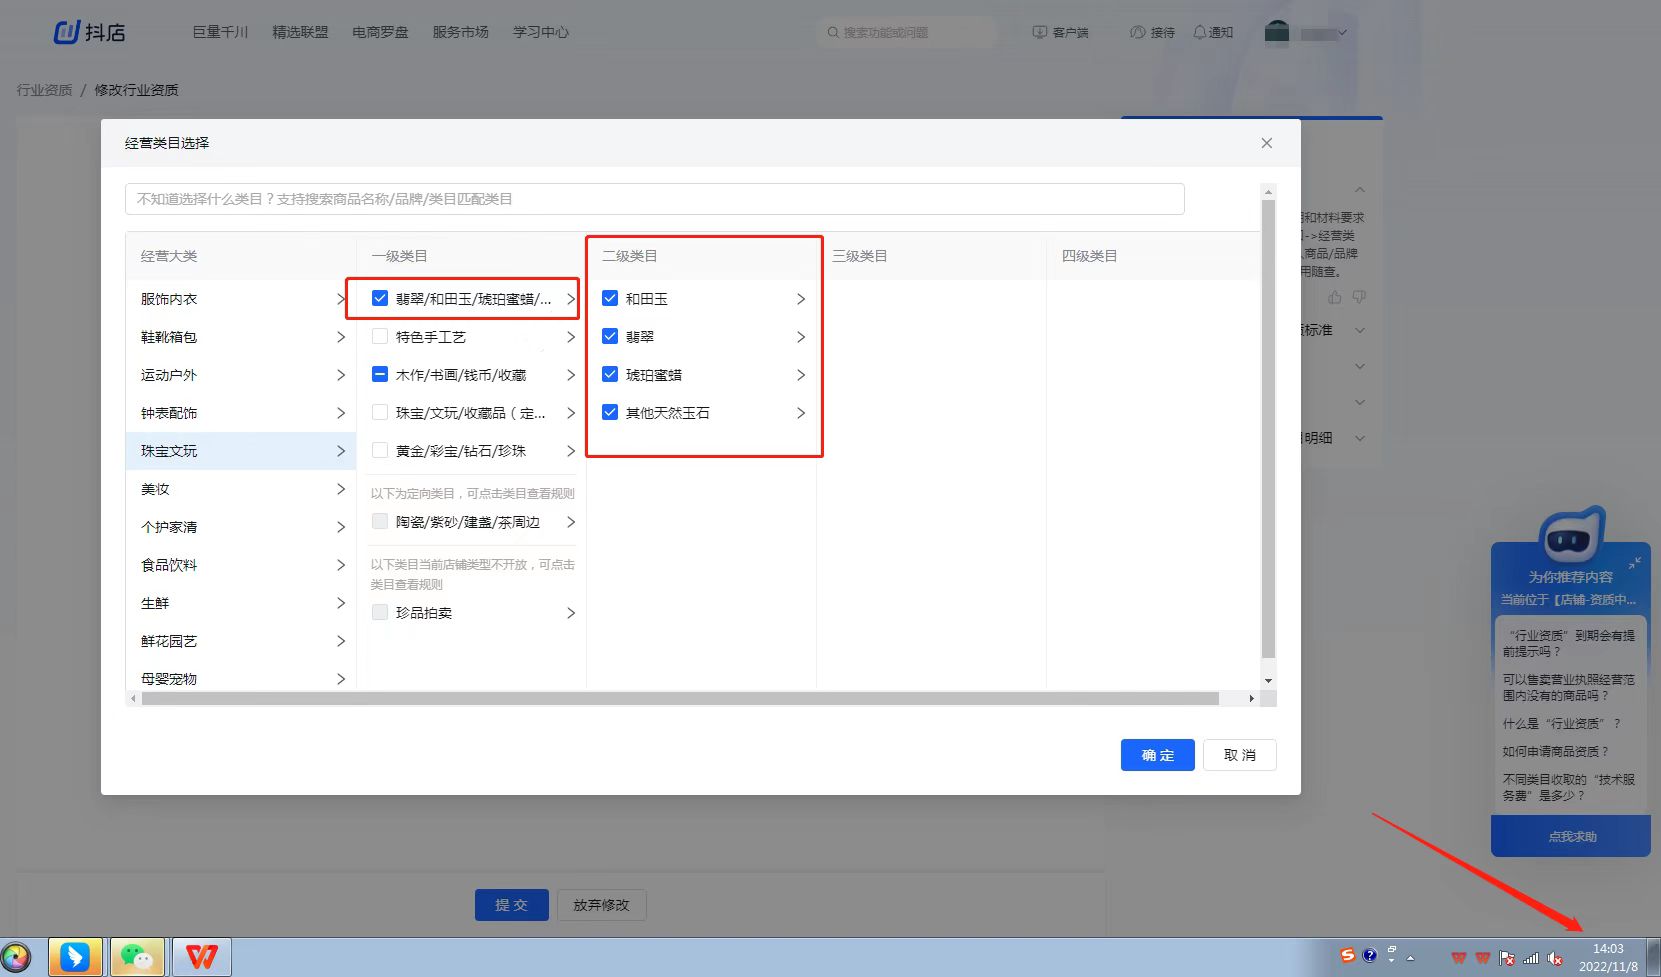Click the thumbs-down feedback icon
The image size is (1661, 977).
[x=1359, y=298]
